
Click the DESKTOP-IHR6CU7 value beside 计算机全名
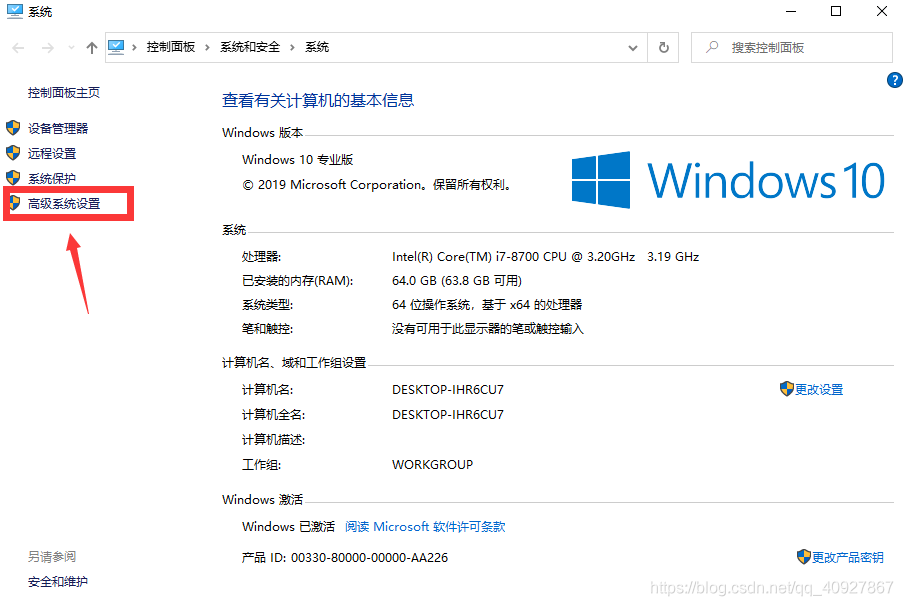447,415
